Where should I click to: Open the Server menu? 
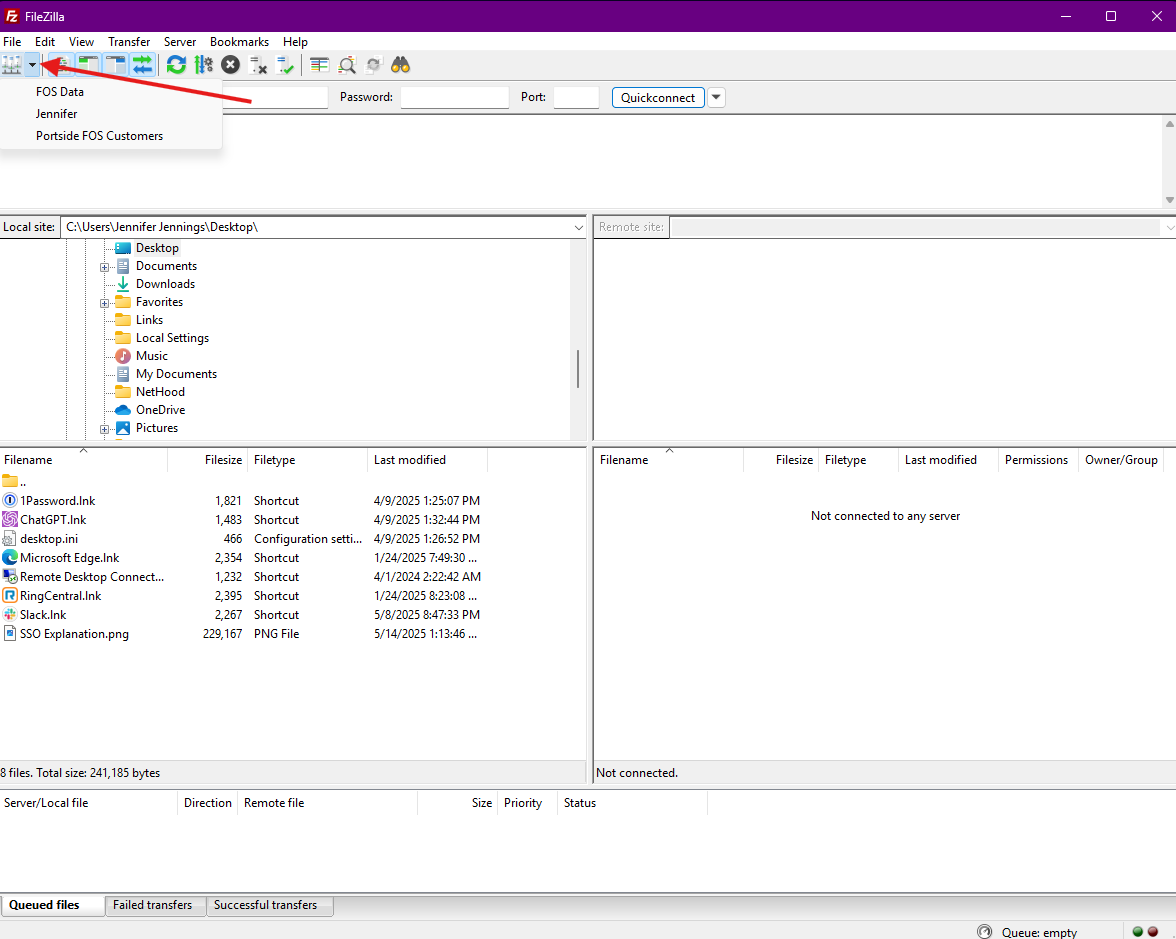pyautogui.click(x=180, y=42)
